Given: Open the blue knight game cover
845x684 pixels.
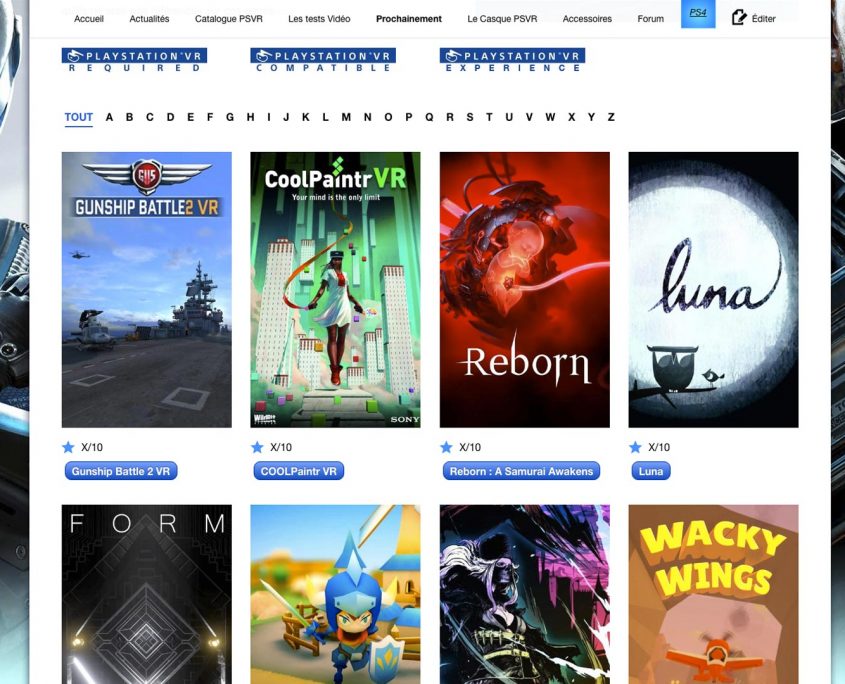Looking at the screenshot, I should pos(335,594).
